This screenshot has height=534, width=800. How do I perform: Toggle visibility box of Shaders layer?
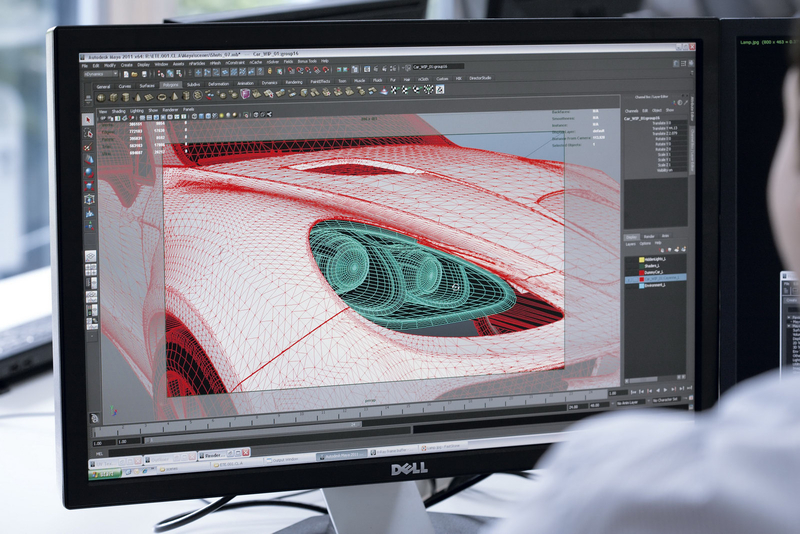(628, 266)
